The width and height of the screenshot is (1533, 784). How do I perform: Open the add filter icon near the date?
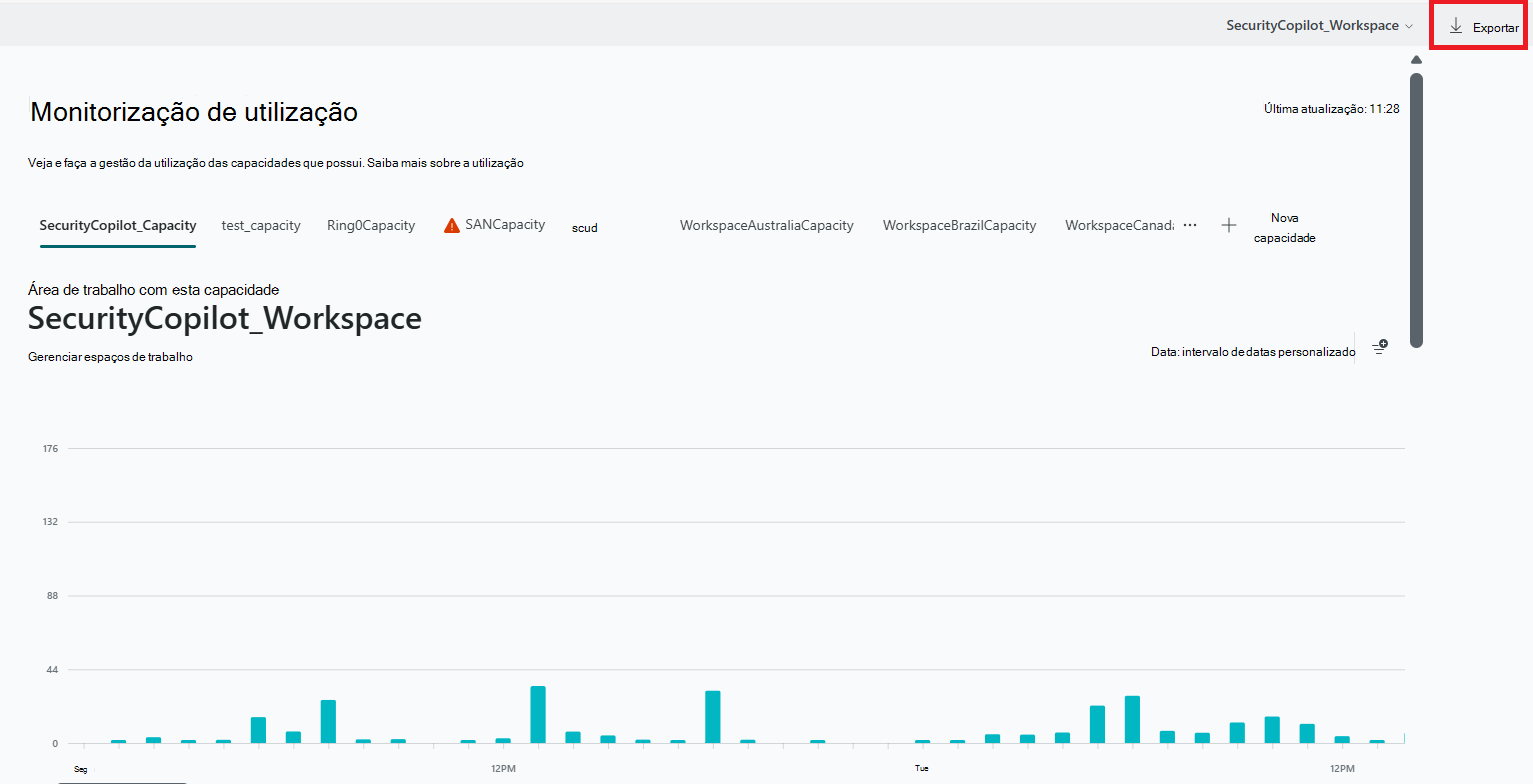1380,346
